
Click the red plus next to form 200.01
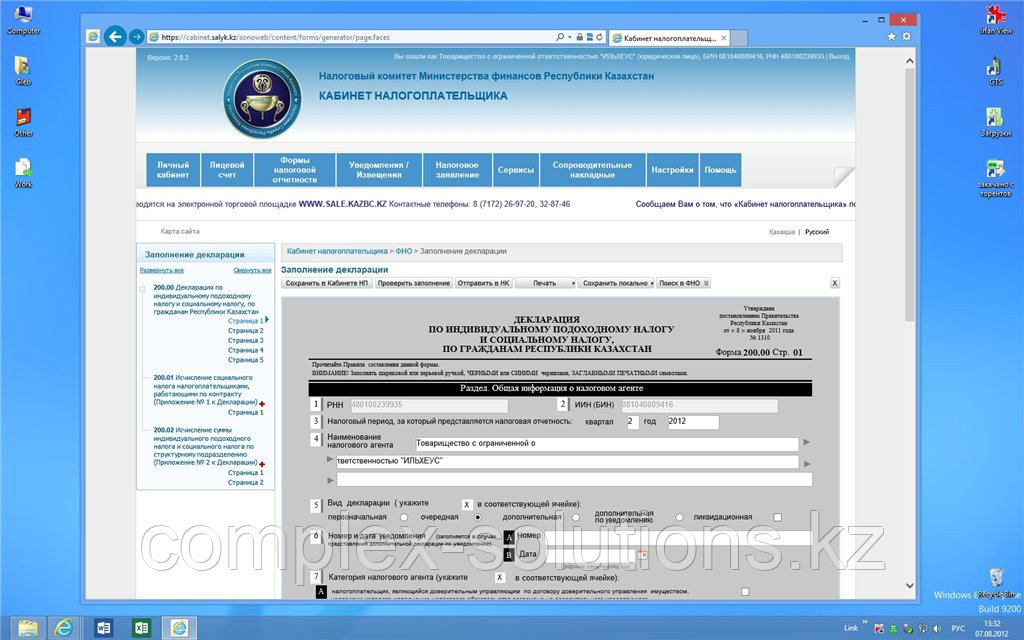click(x=263, y=403)
